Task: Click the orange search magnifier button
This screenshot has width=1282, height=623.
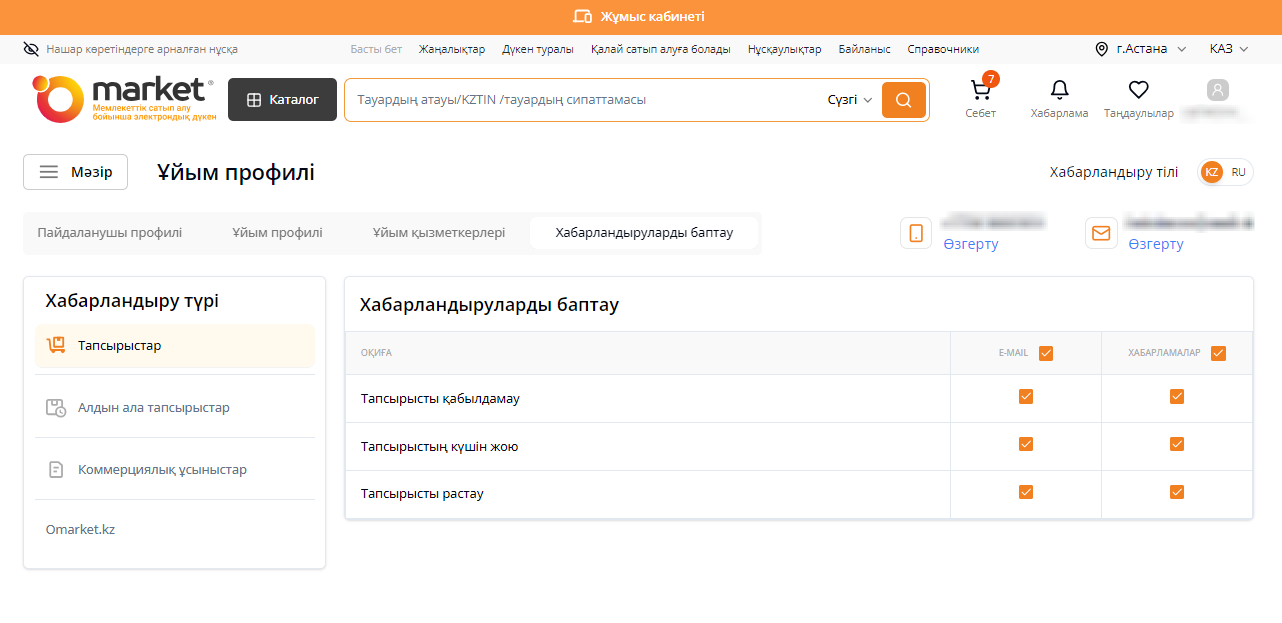Action: point(903,100)
